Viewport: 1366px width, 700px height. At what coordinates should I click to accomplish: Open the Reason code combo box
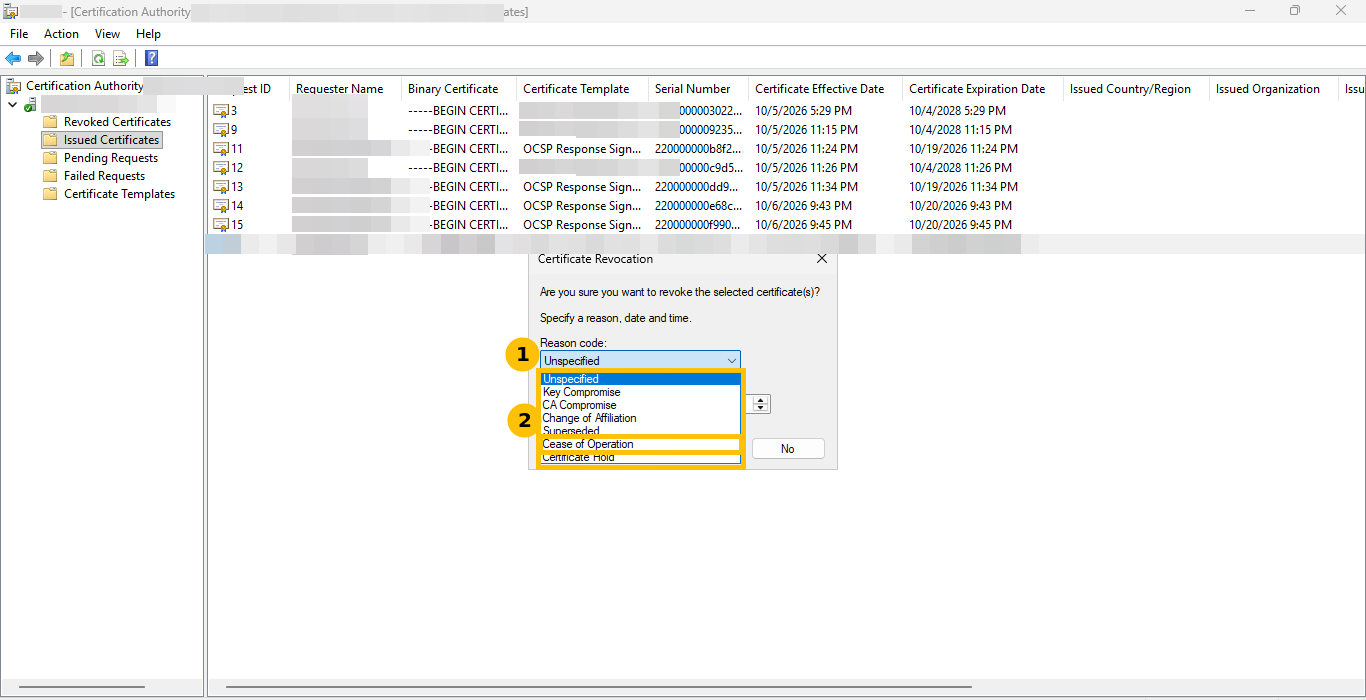[x=640, y=360]
